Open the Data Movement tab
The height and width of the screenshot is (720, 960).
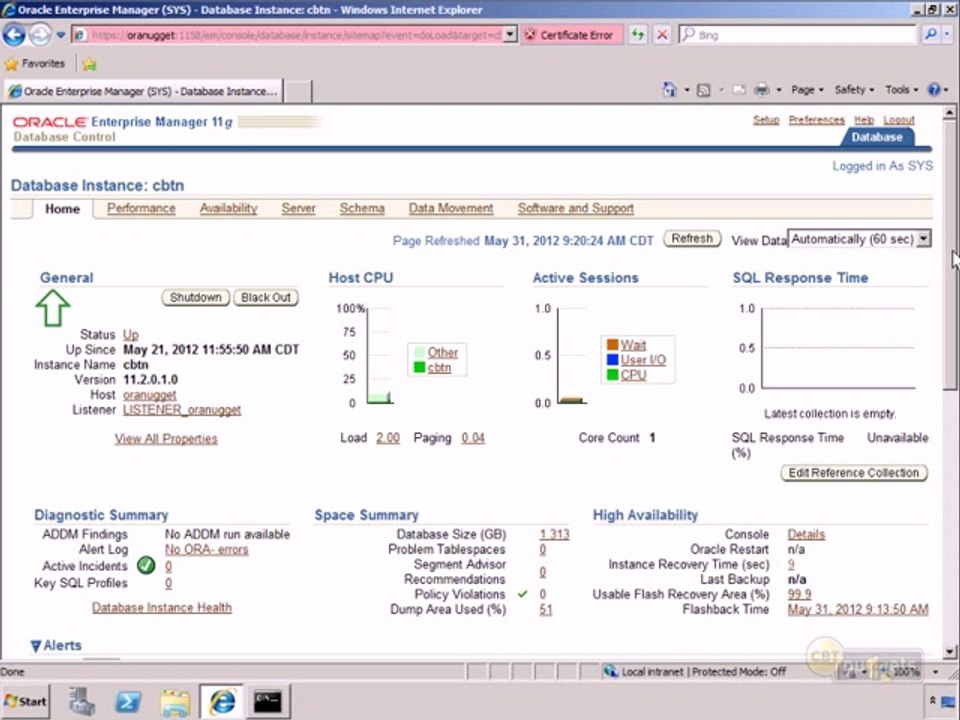coord(451,208)
